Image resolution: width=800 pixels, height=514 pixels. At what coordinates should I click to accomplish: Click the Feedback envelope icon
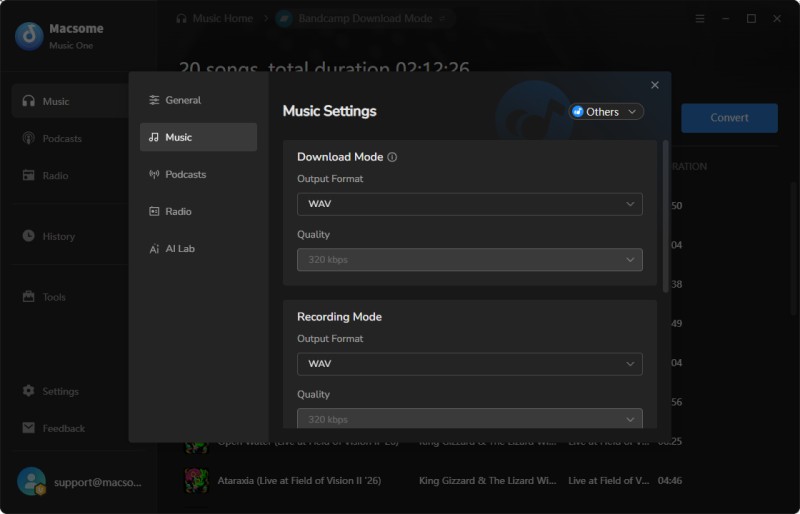(x=29, y=428)
